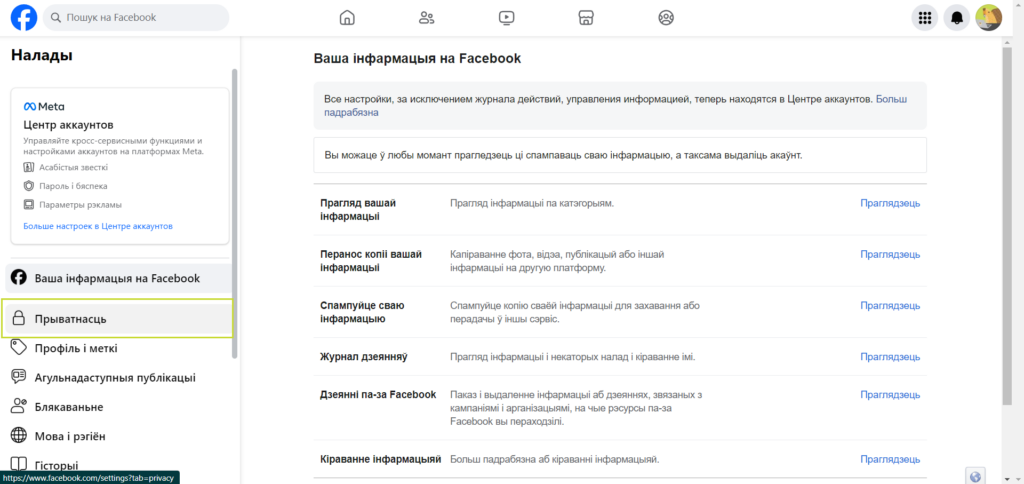Open the Friends icon in top bar

pos(426,18)
